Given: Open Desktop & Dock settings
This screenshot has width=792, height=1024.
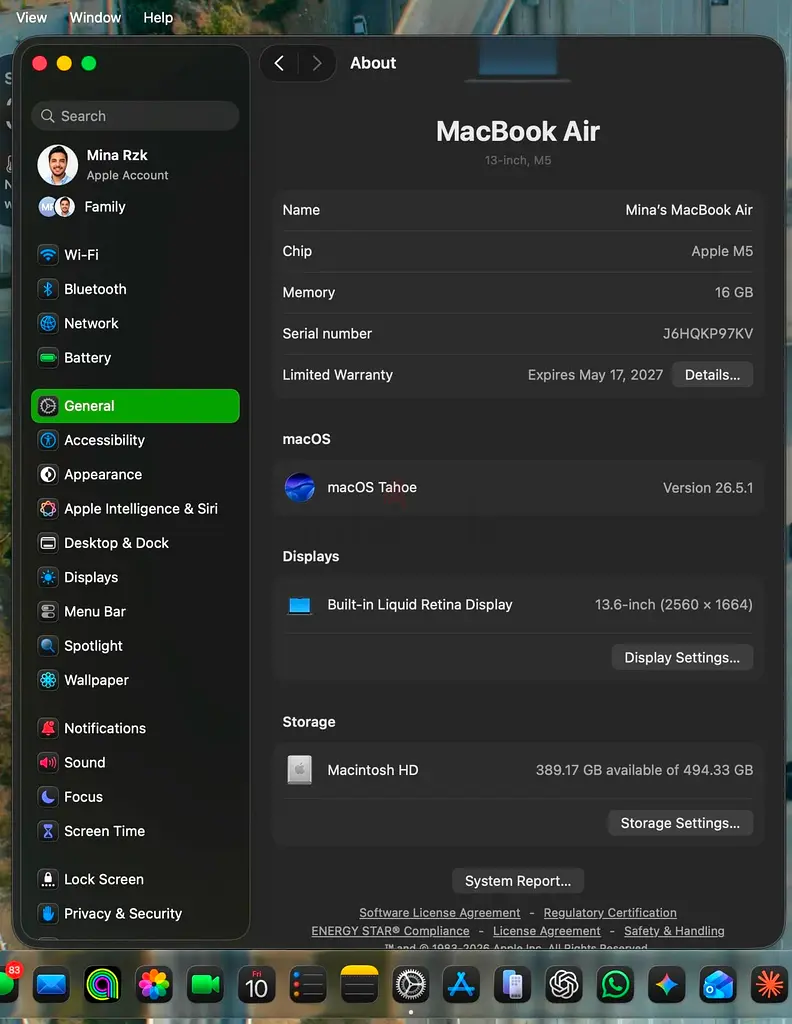Looking at the screenshot, I should point(135,543).
